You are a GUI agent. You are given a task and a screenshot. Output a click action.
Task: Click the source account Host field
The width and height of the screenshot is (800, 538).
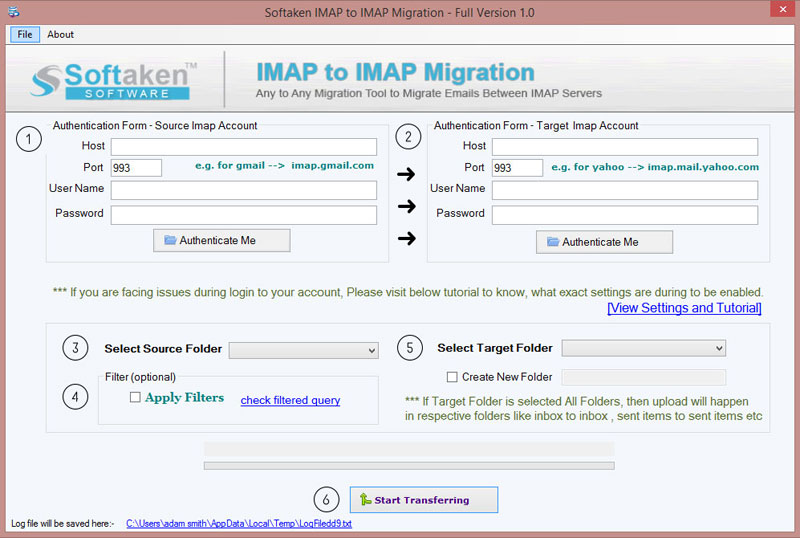[x=244, y=146]
